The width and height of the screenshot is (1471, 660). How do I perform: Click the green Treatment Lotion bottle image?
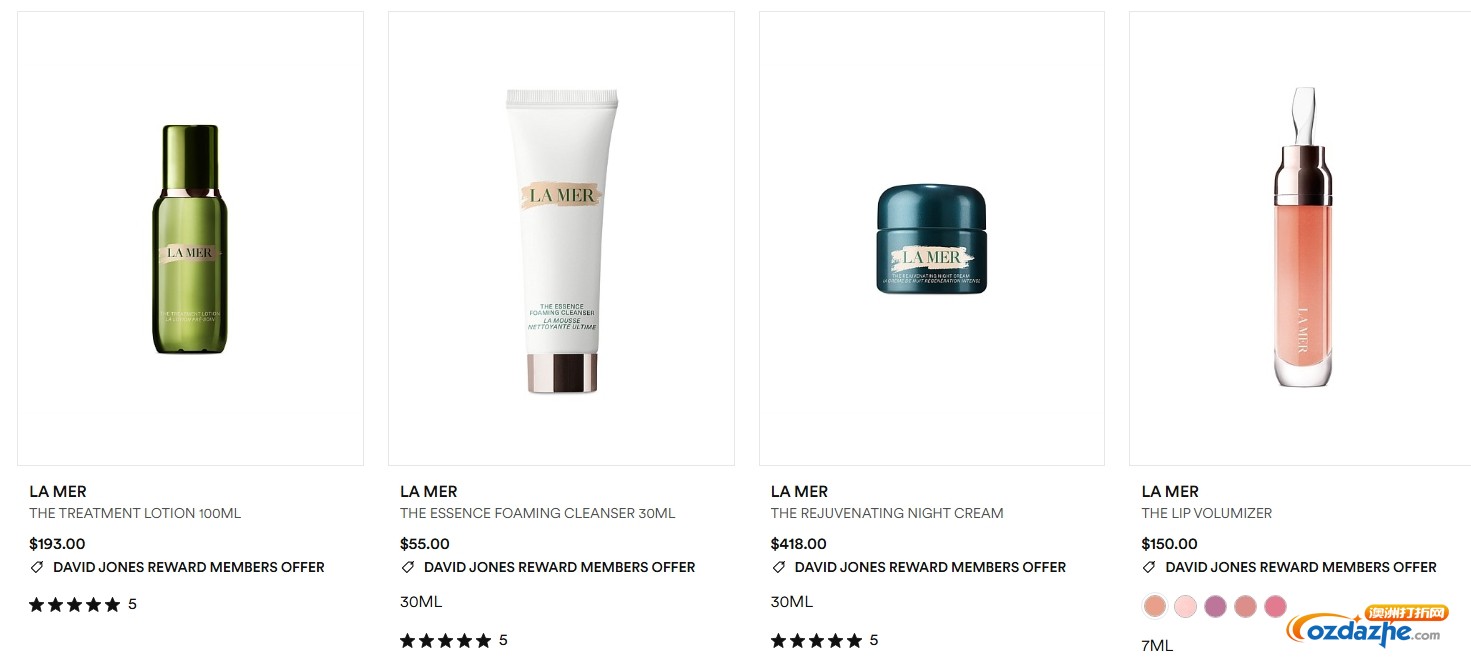tap(190, 239)
